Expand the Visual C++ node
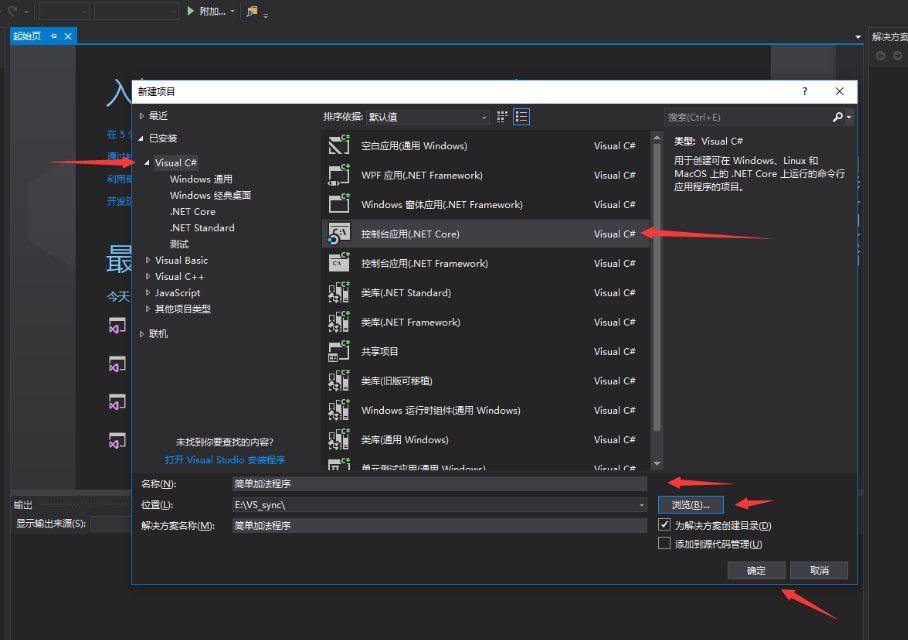This screenshot has height=640, width=908. coord(148,276)
